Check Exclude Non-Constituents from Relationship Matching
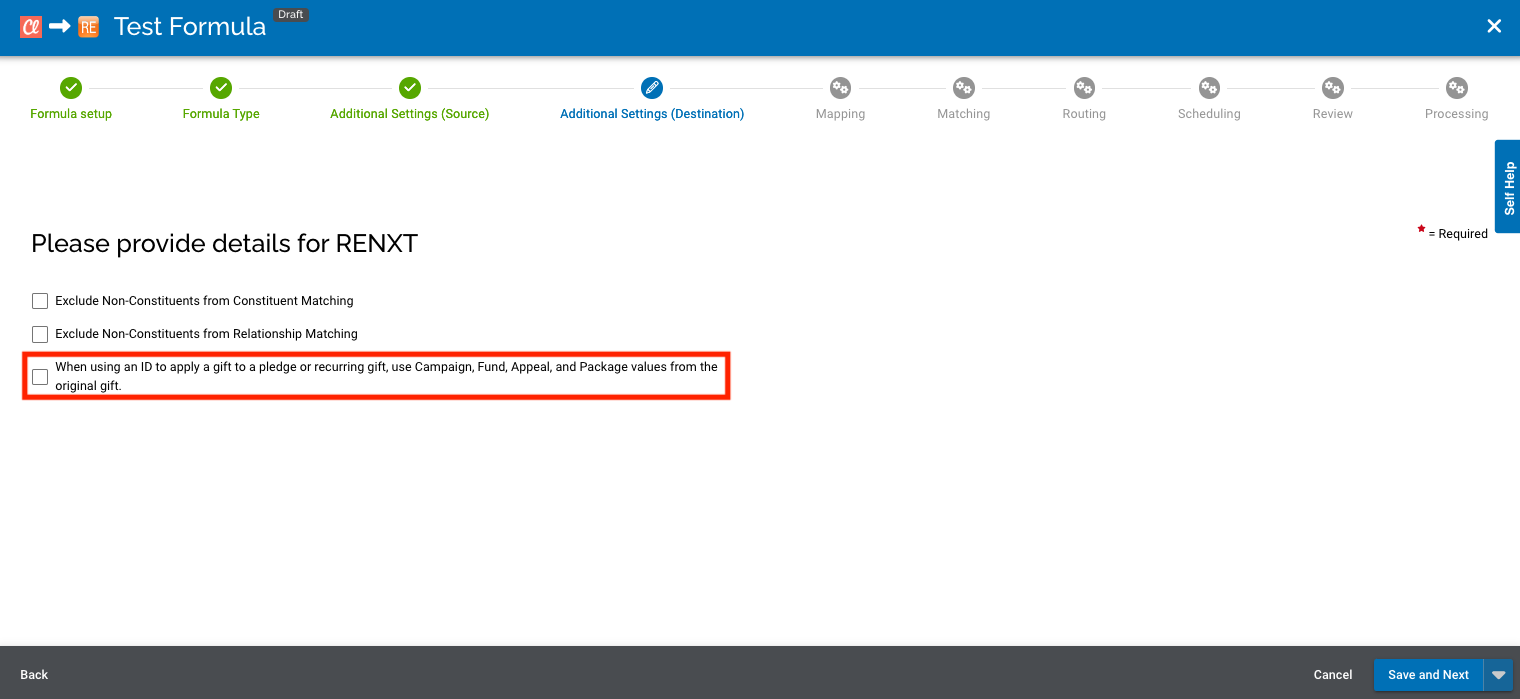This screenshot has width=1520, height=699. 39,334
